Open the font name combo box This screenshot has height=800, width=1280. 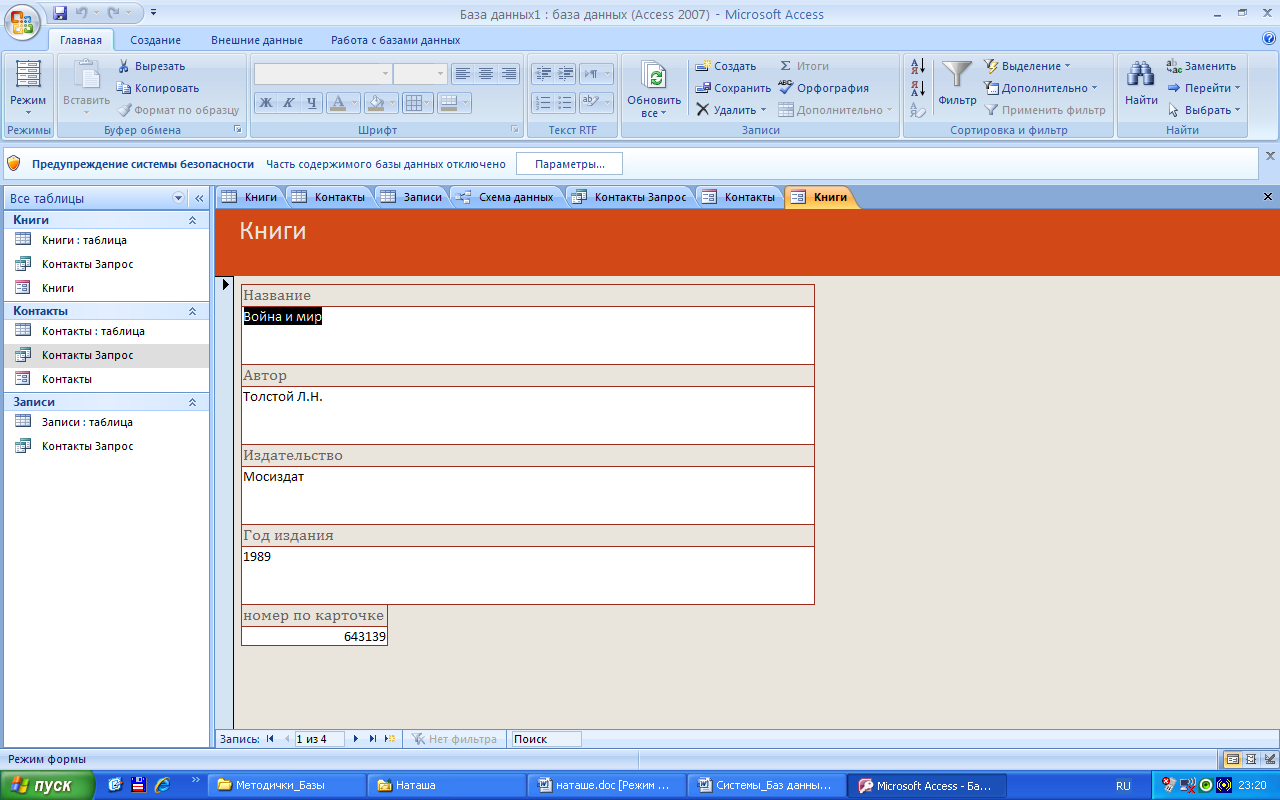click(x=323, y=73)
